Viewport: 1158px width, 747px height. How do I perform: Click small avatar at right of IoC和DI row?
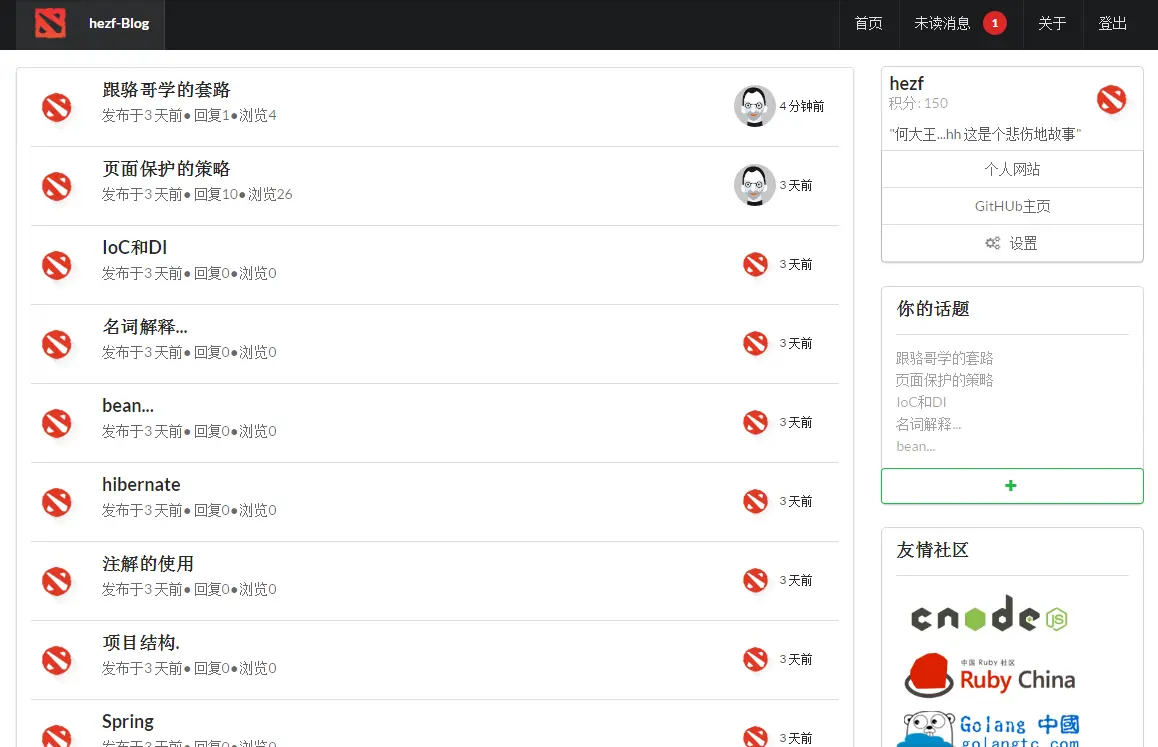click(756, 264)
